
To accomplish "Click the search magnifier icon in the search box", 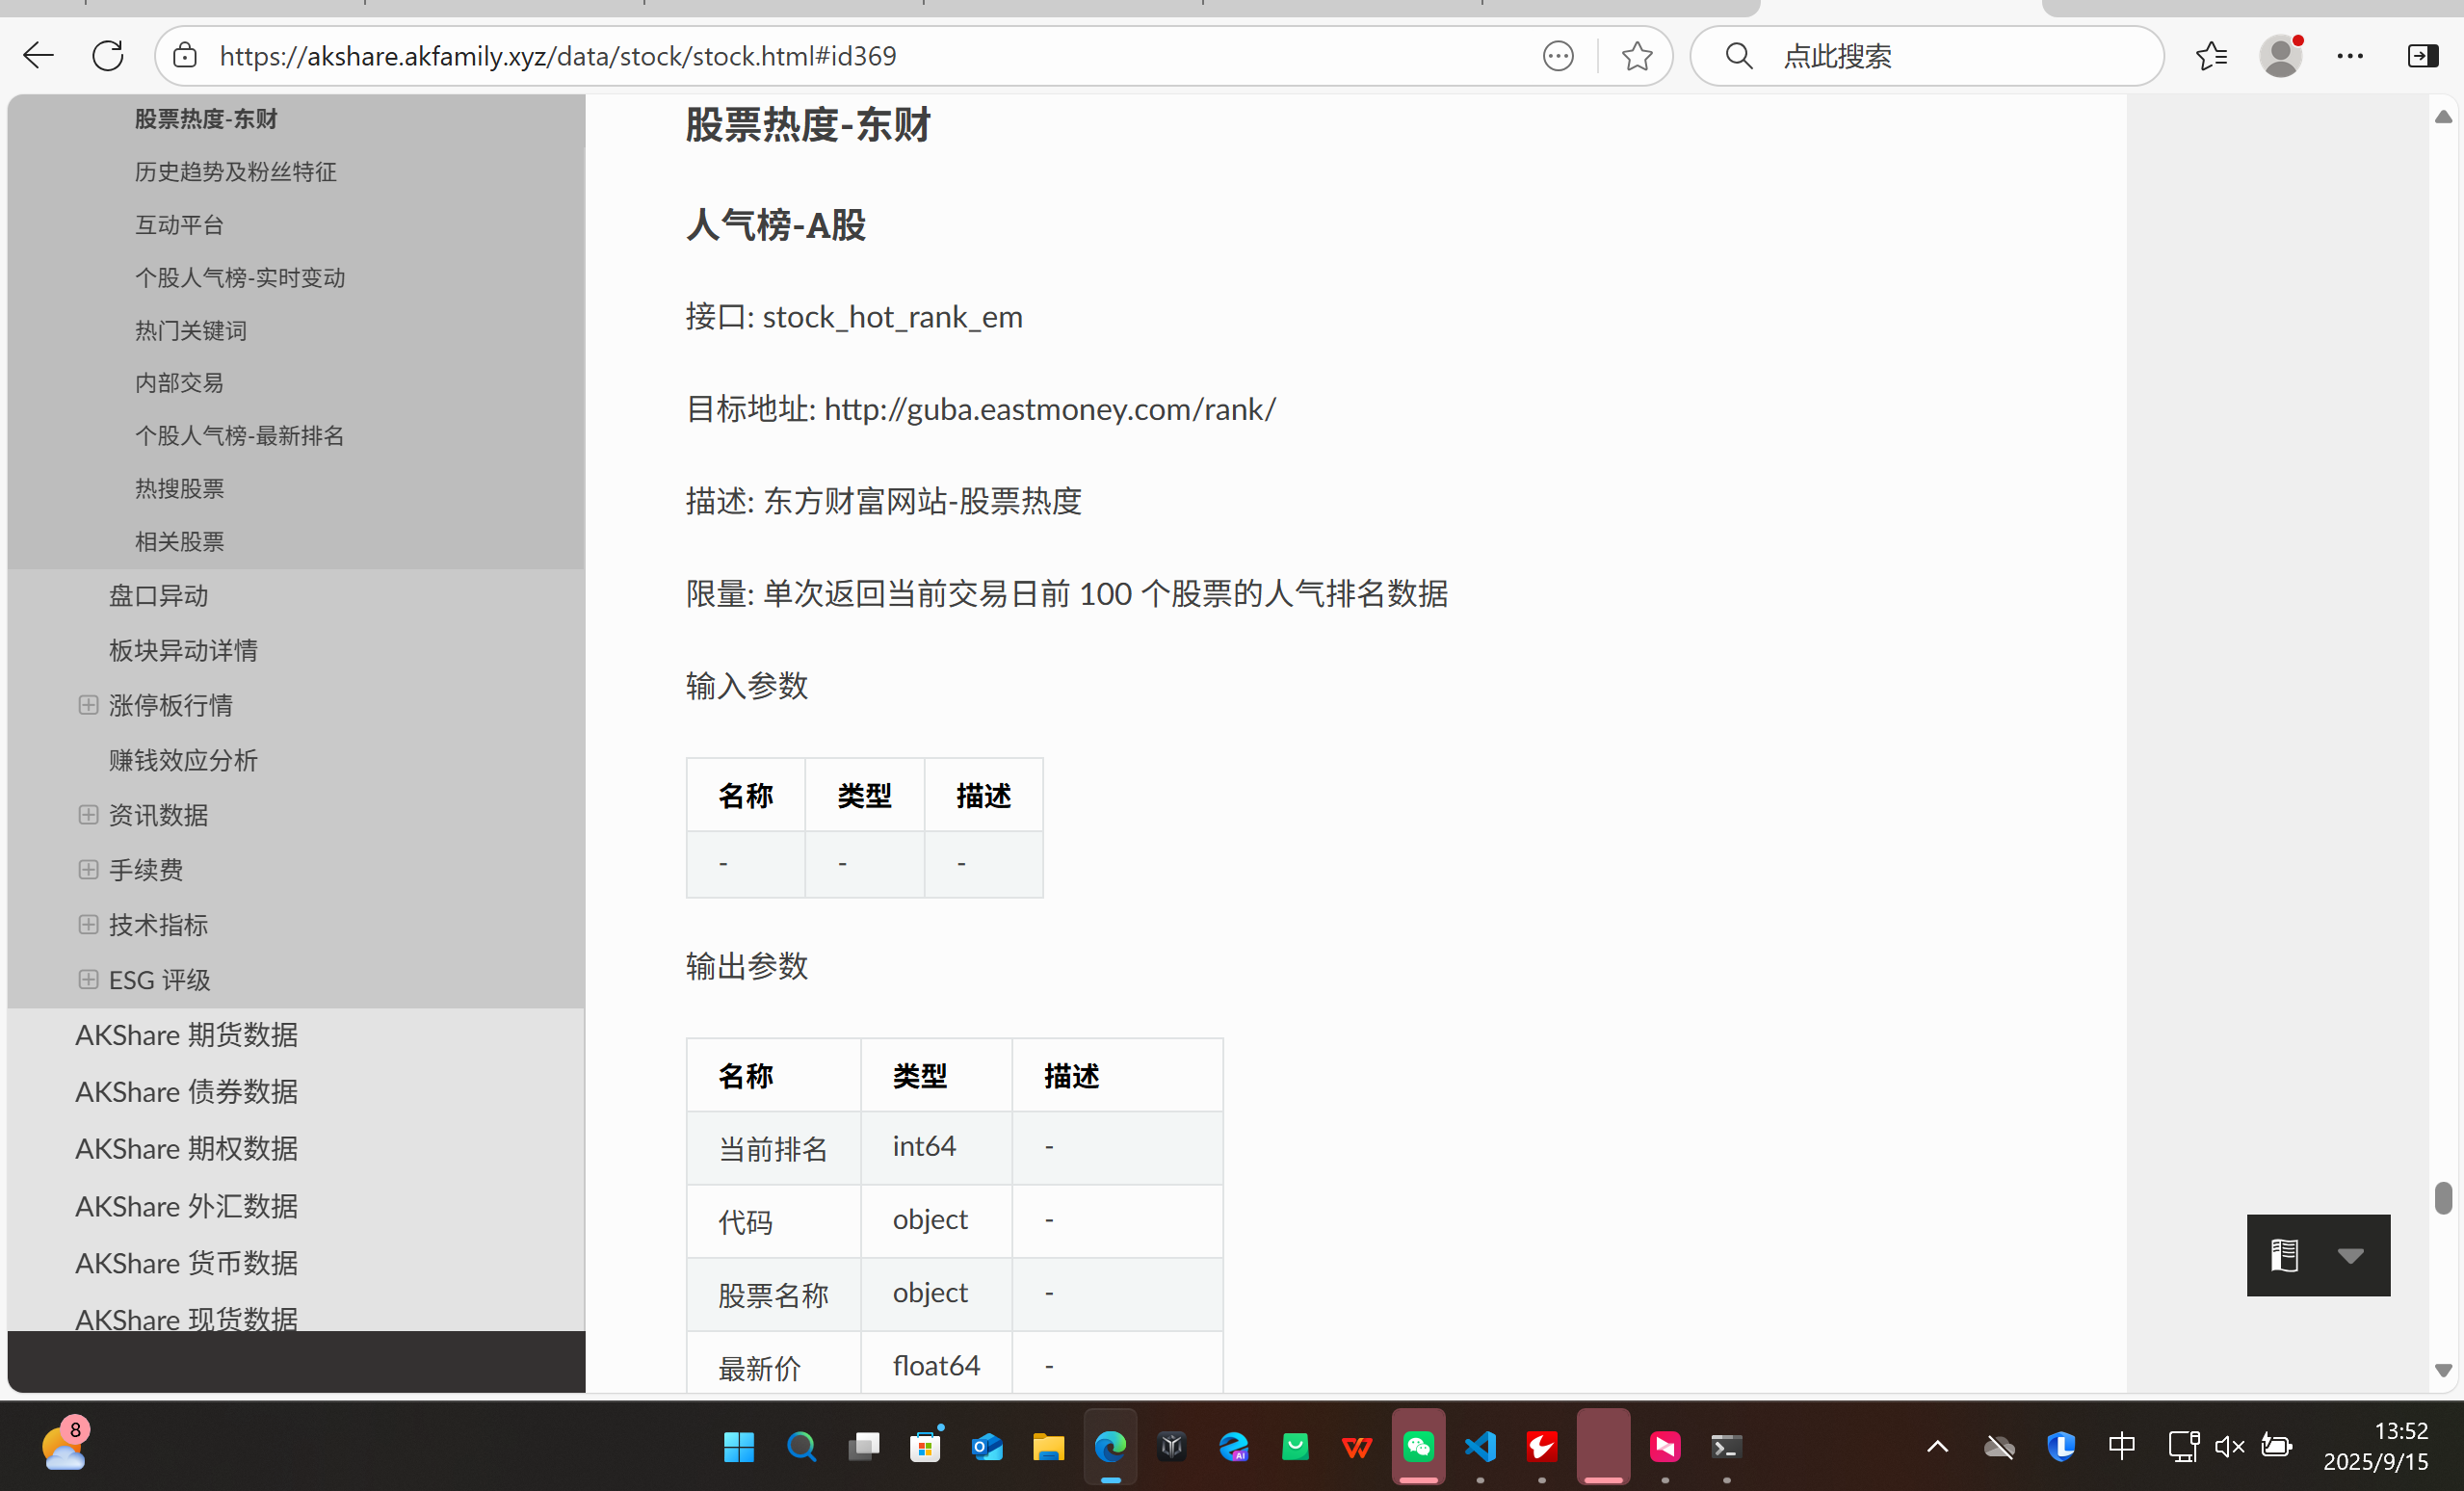I will [1739, 56].
